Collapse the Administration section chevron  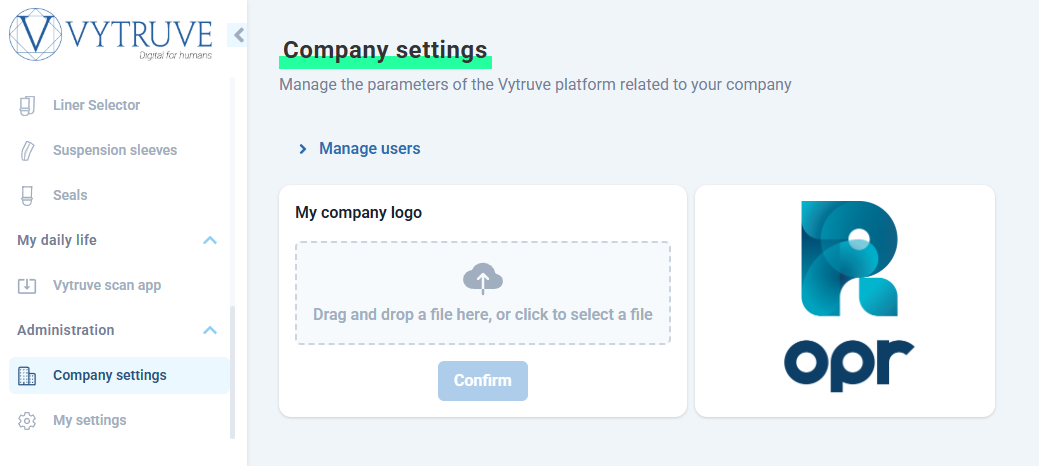coord(210,330)
